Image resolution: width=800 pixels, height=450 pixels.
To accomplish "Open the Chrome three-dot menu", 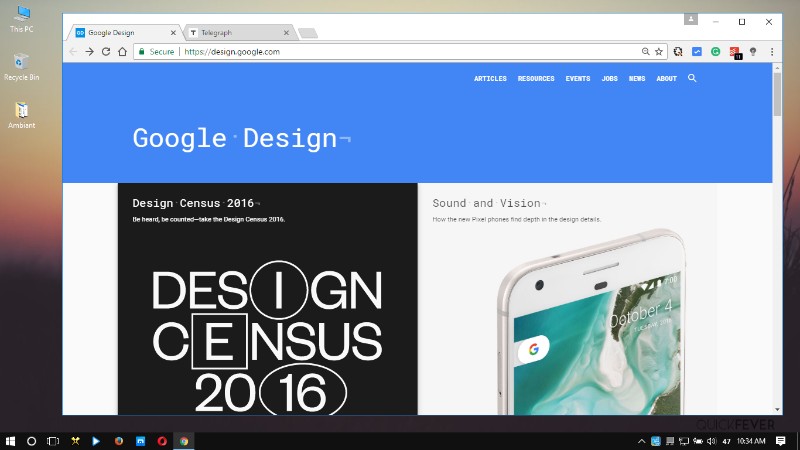I will pyautogui.click(x=772, y=52).
